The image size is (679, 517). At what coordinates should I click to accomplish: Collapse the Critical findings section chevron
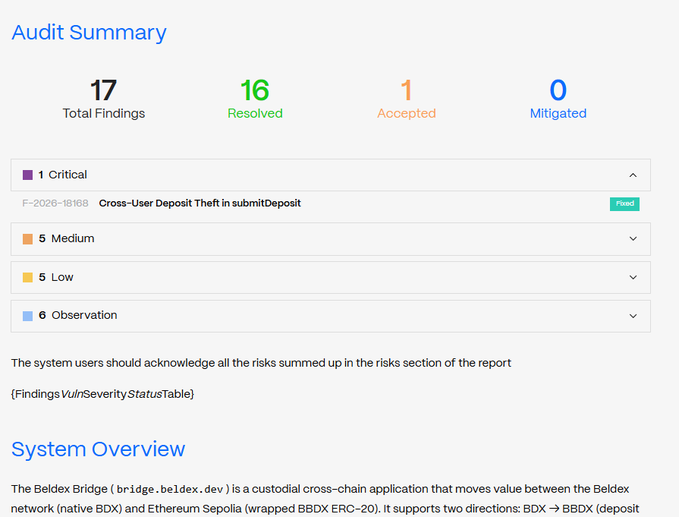coord(633,175)
